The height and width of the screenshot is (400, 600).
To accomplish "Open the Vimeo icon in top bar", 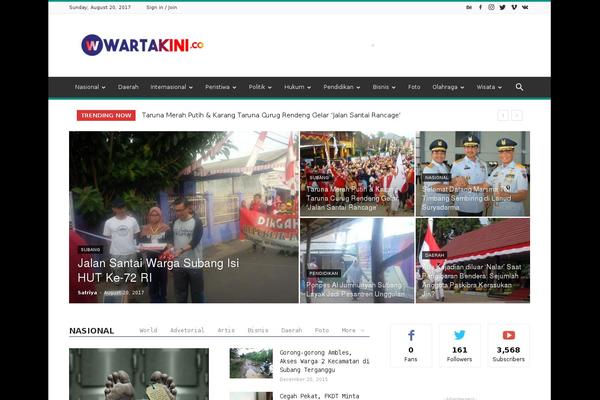I will (514, 7).
